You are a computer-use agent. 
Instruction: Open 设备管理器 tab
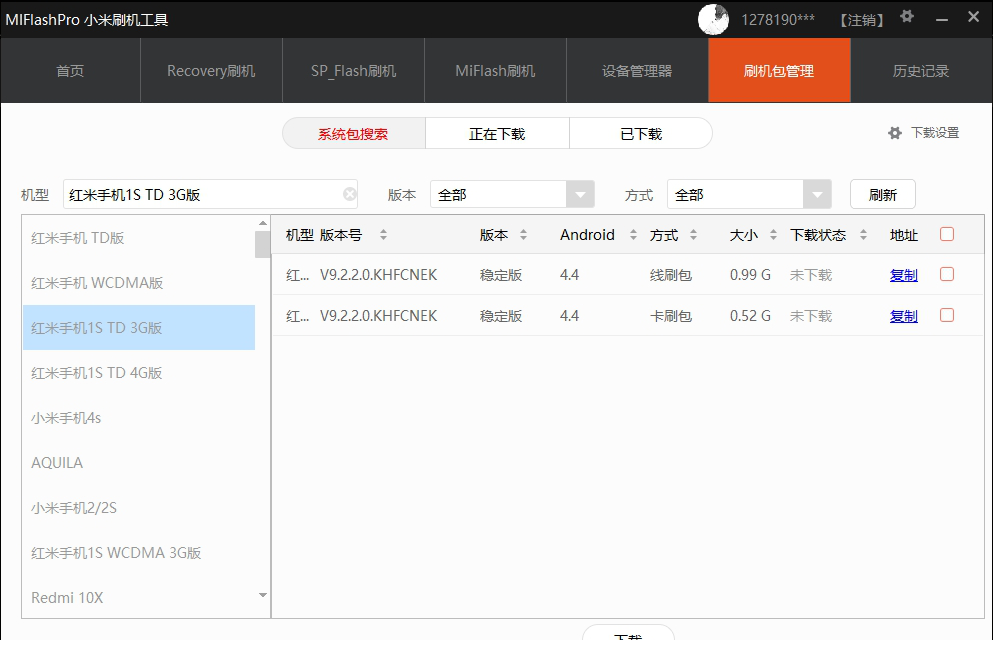(x=637, y=70)
